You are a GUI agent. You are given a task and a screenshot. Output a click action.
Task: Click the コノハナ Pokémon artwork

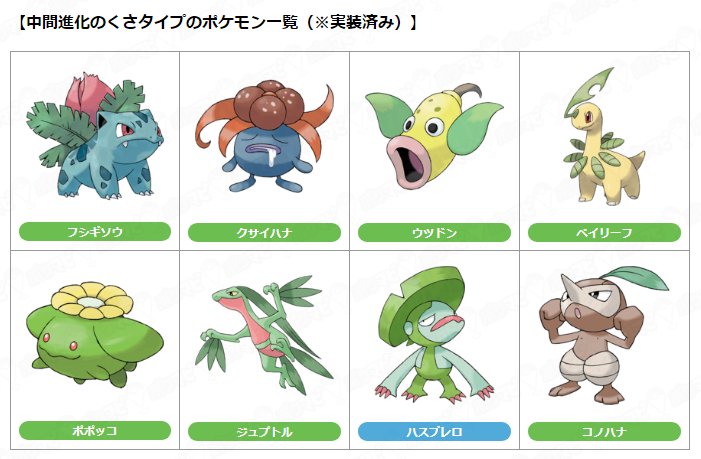604,335
